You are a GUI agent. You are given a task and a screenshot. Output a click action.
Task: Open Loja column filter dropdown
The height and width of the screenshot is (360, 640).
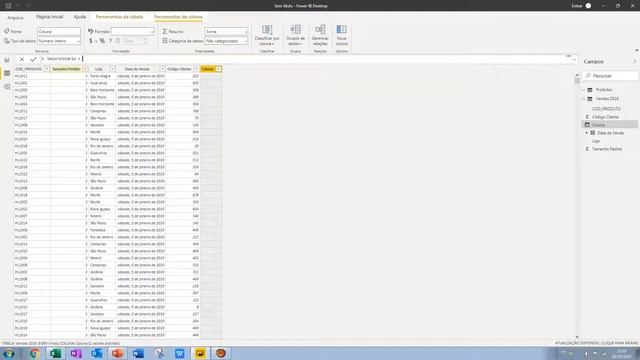coord(112,69)
